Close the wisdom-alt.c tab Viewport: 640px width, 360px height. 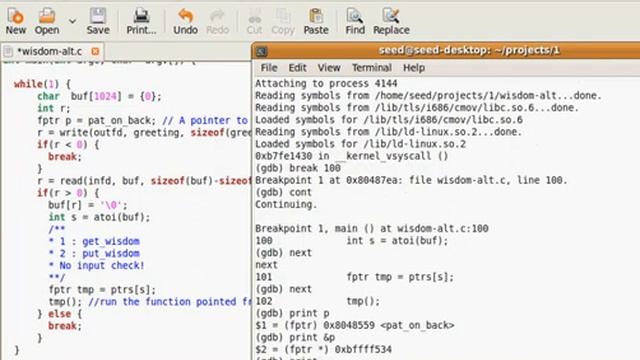[95, 51]
